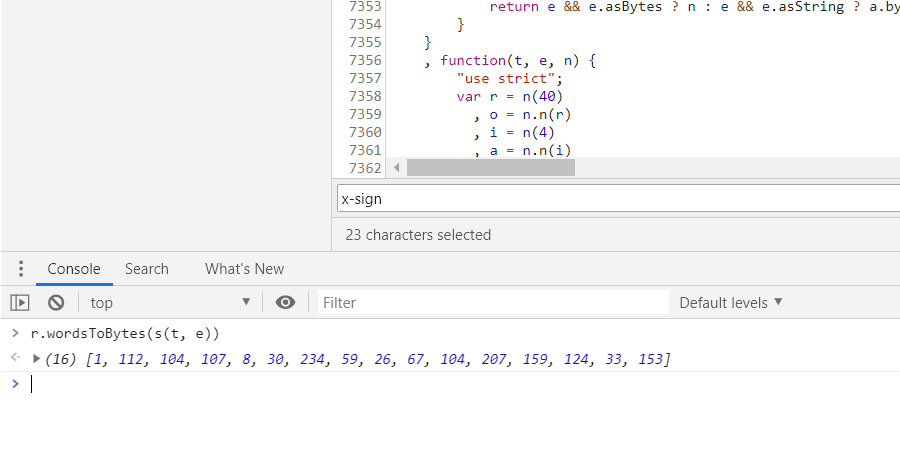This screenshot has width=900, height=464.
Task: Click the x-sign search box
Action: (x=618, y=199)
